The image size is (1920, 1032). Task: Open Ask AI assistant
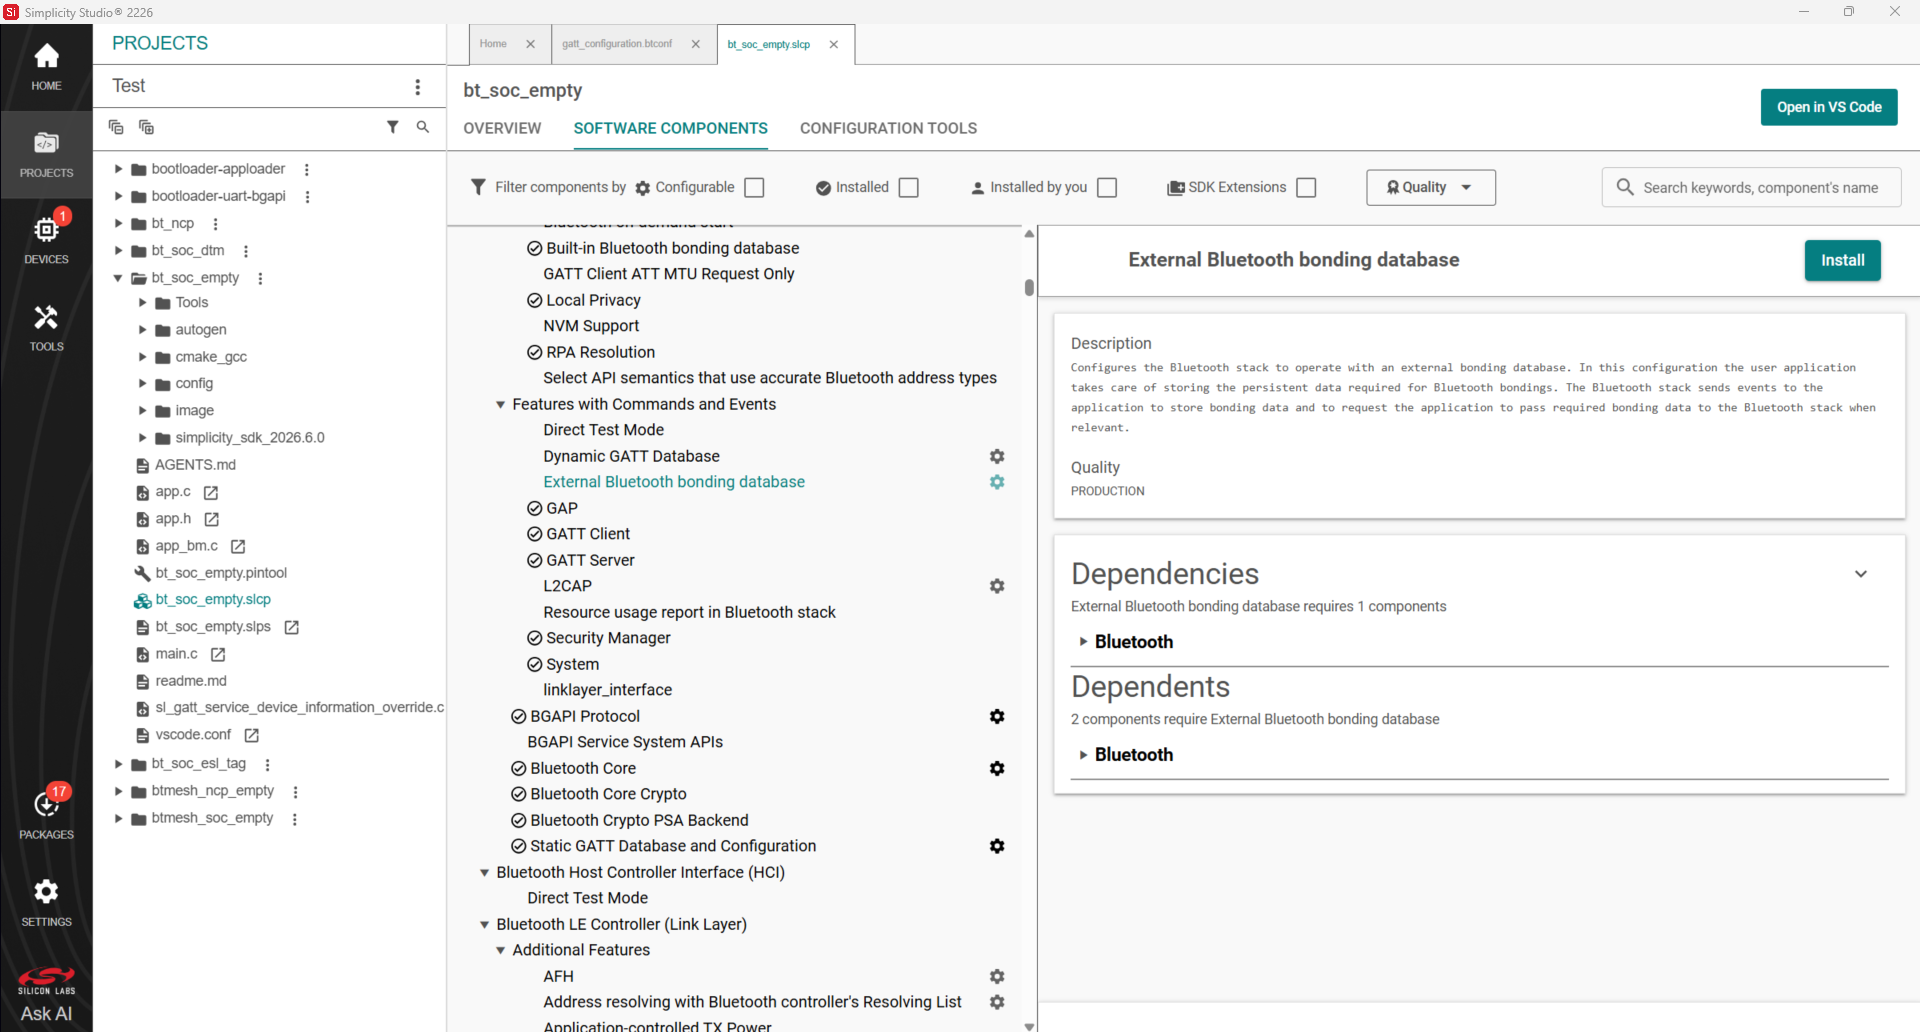pos(46,1013)
